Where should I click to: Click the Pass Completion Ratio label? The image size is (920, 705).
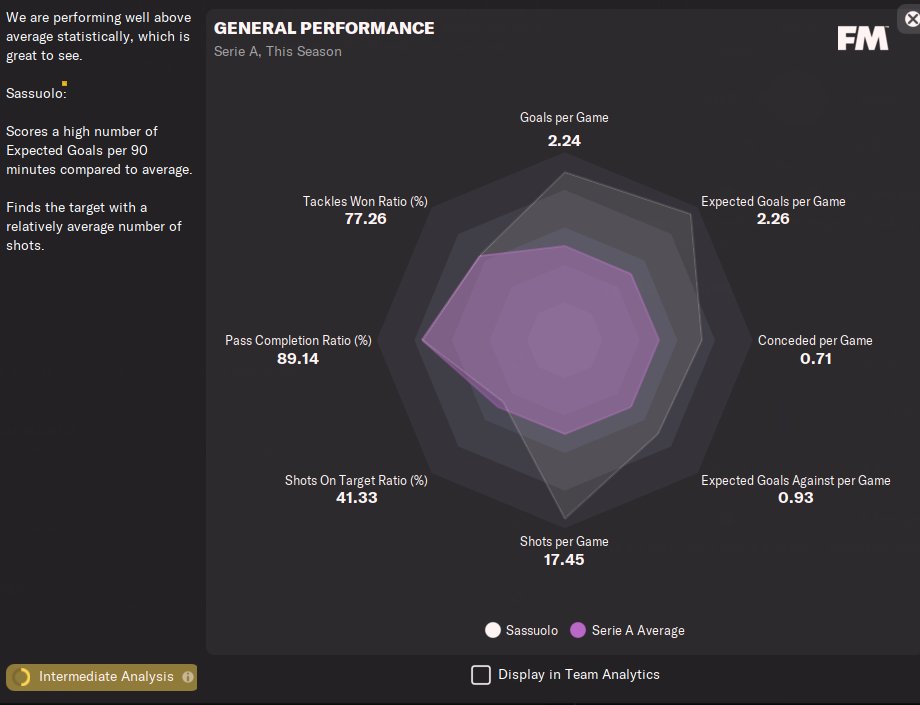[298, 341]
